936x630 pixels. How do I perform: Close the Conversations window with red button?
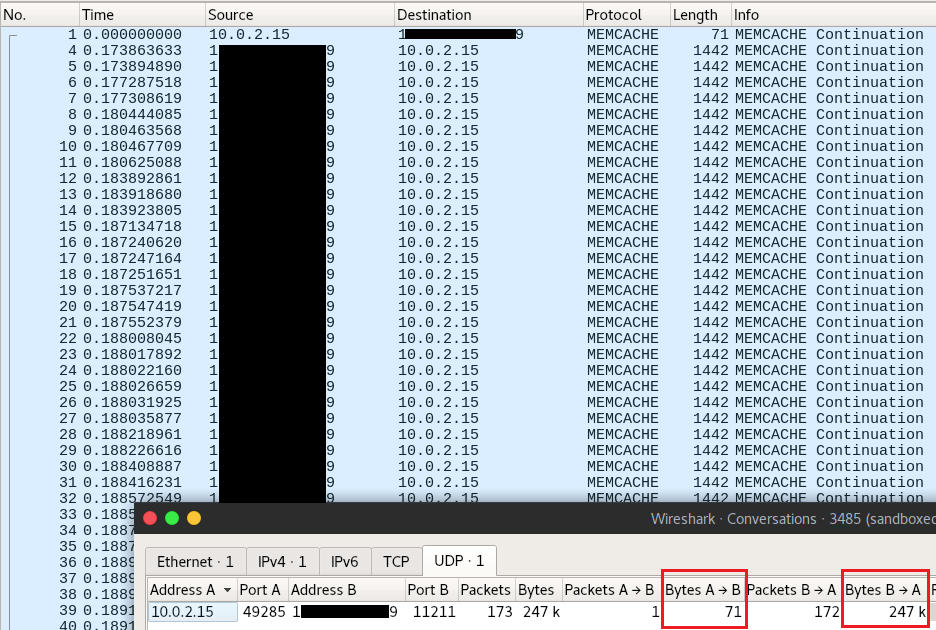point(150,518)
